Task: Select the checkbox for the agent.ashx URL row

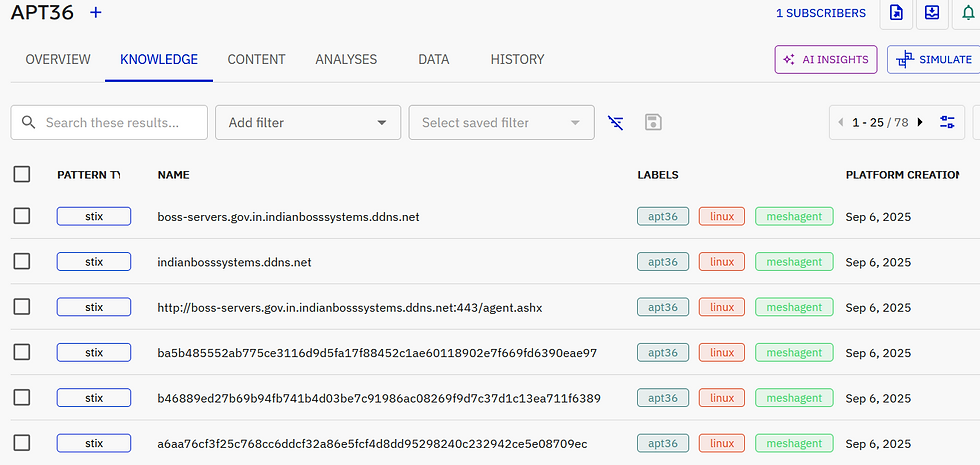Action: pos(22,307)
